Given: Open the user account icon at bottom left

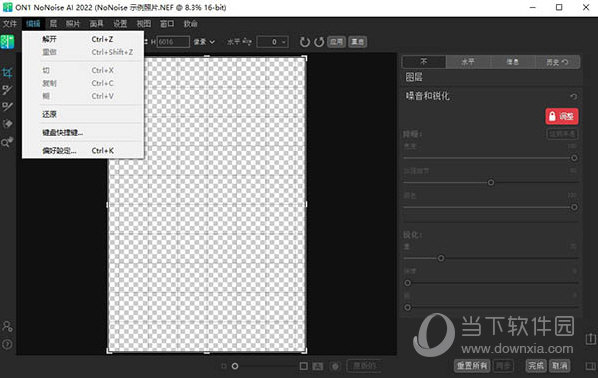Looking at the screenshot, I should [x=7, y=326].
